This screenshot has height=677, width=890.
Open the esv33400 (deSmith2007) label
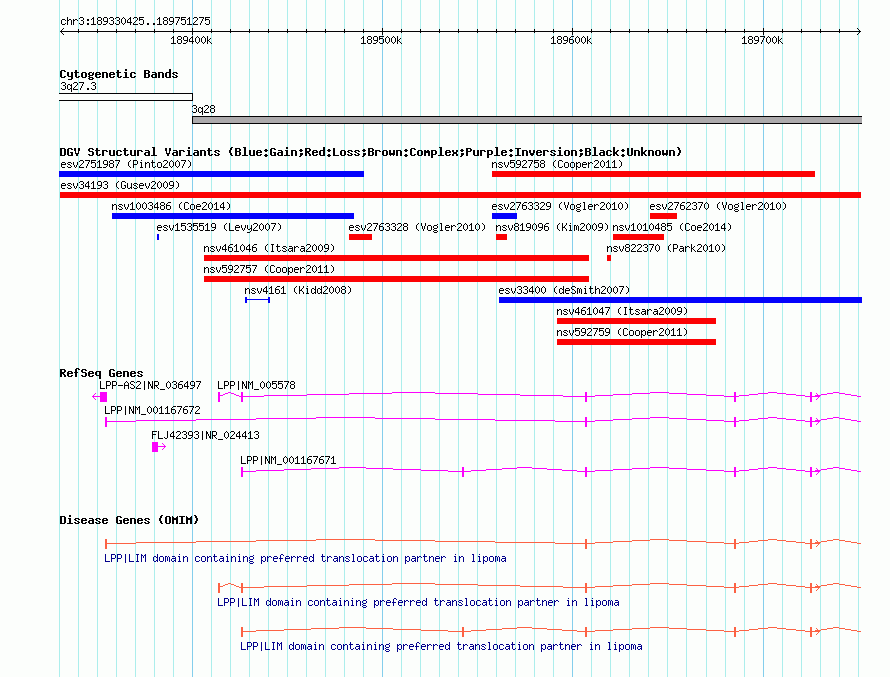tap(564, 291)
